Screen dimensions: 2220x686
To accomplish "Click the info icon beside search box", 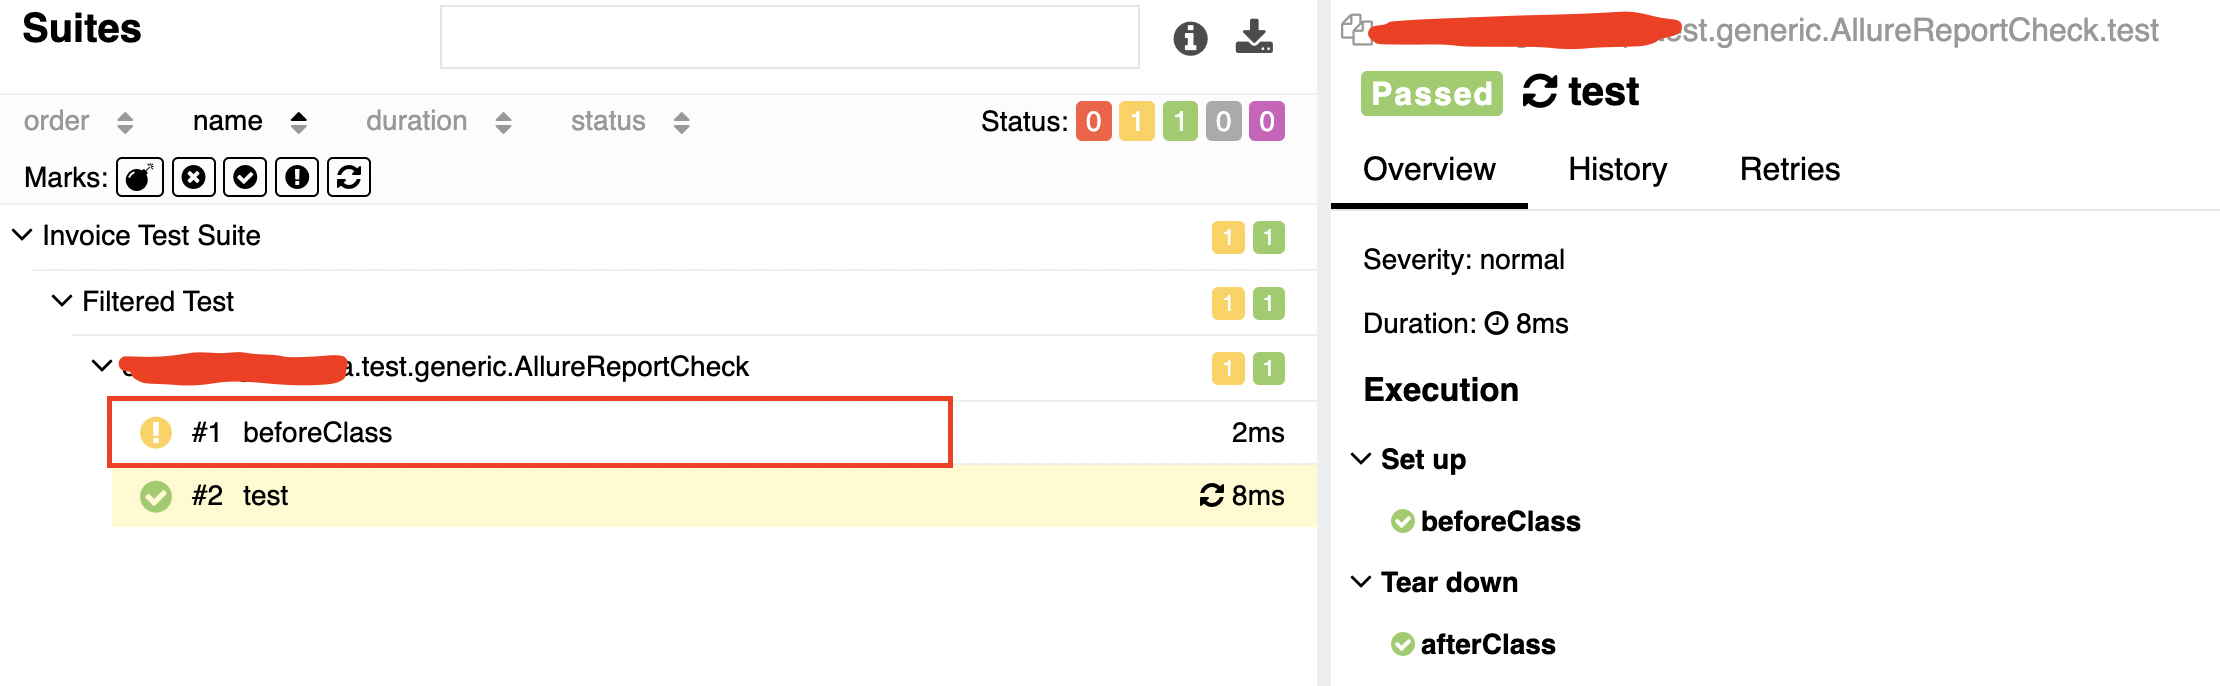I will point(1190,38).
